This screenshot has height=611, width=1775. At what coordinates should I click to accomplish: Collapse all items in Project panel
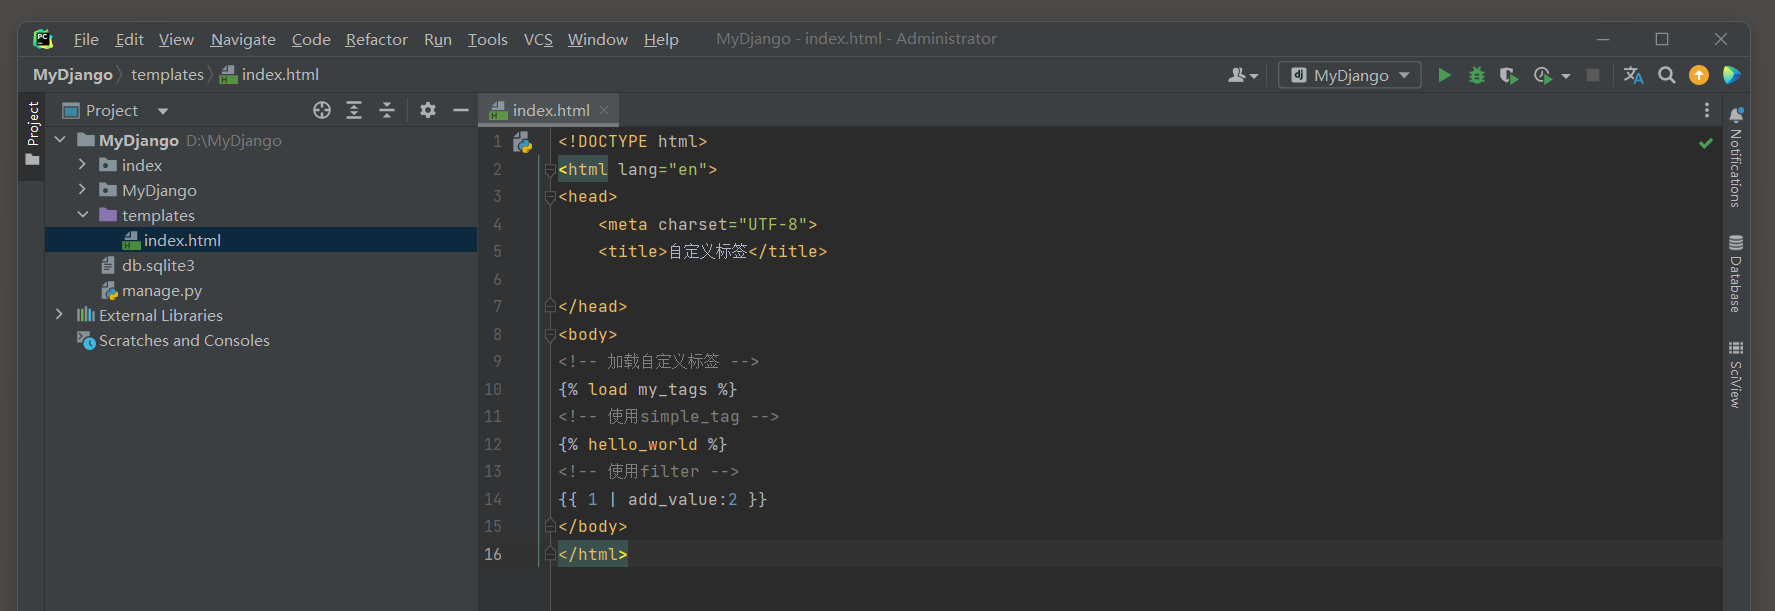pyautogui.click(x=387, y=110)
